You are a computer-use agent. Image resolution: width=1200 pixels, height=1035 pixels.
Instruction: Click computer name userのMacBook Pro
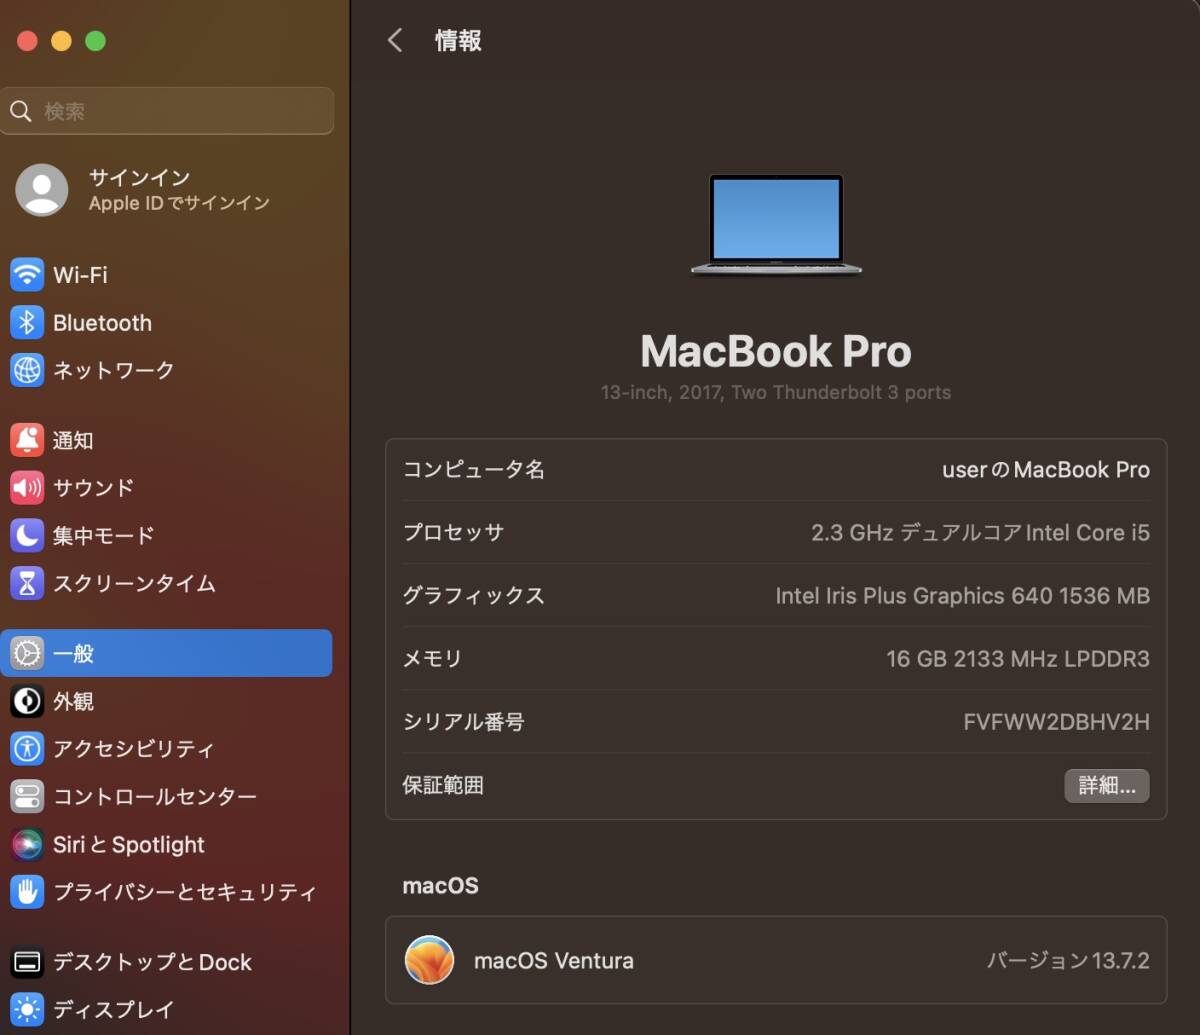point(1046,469)
